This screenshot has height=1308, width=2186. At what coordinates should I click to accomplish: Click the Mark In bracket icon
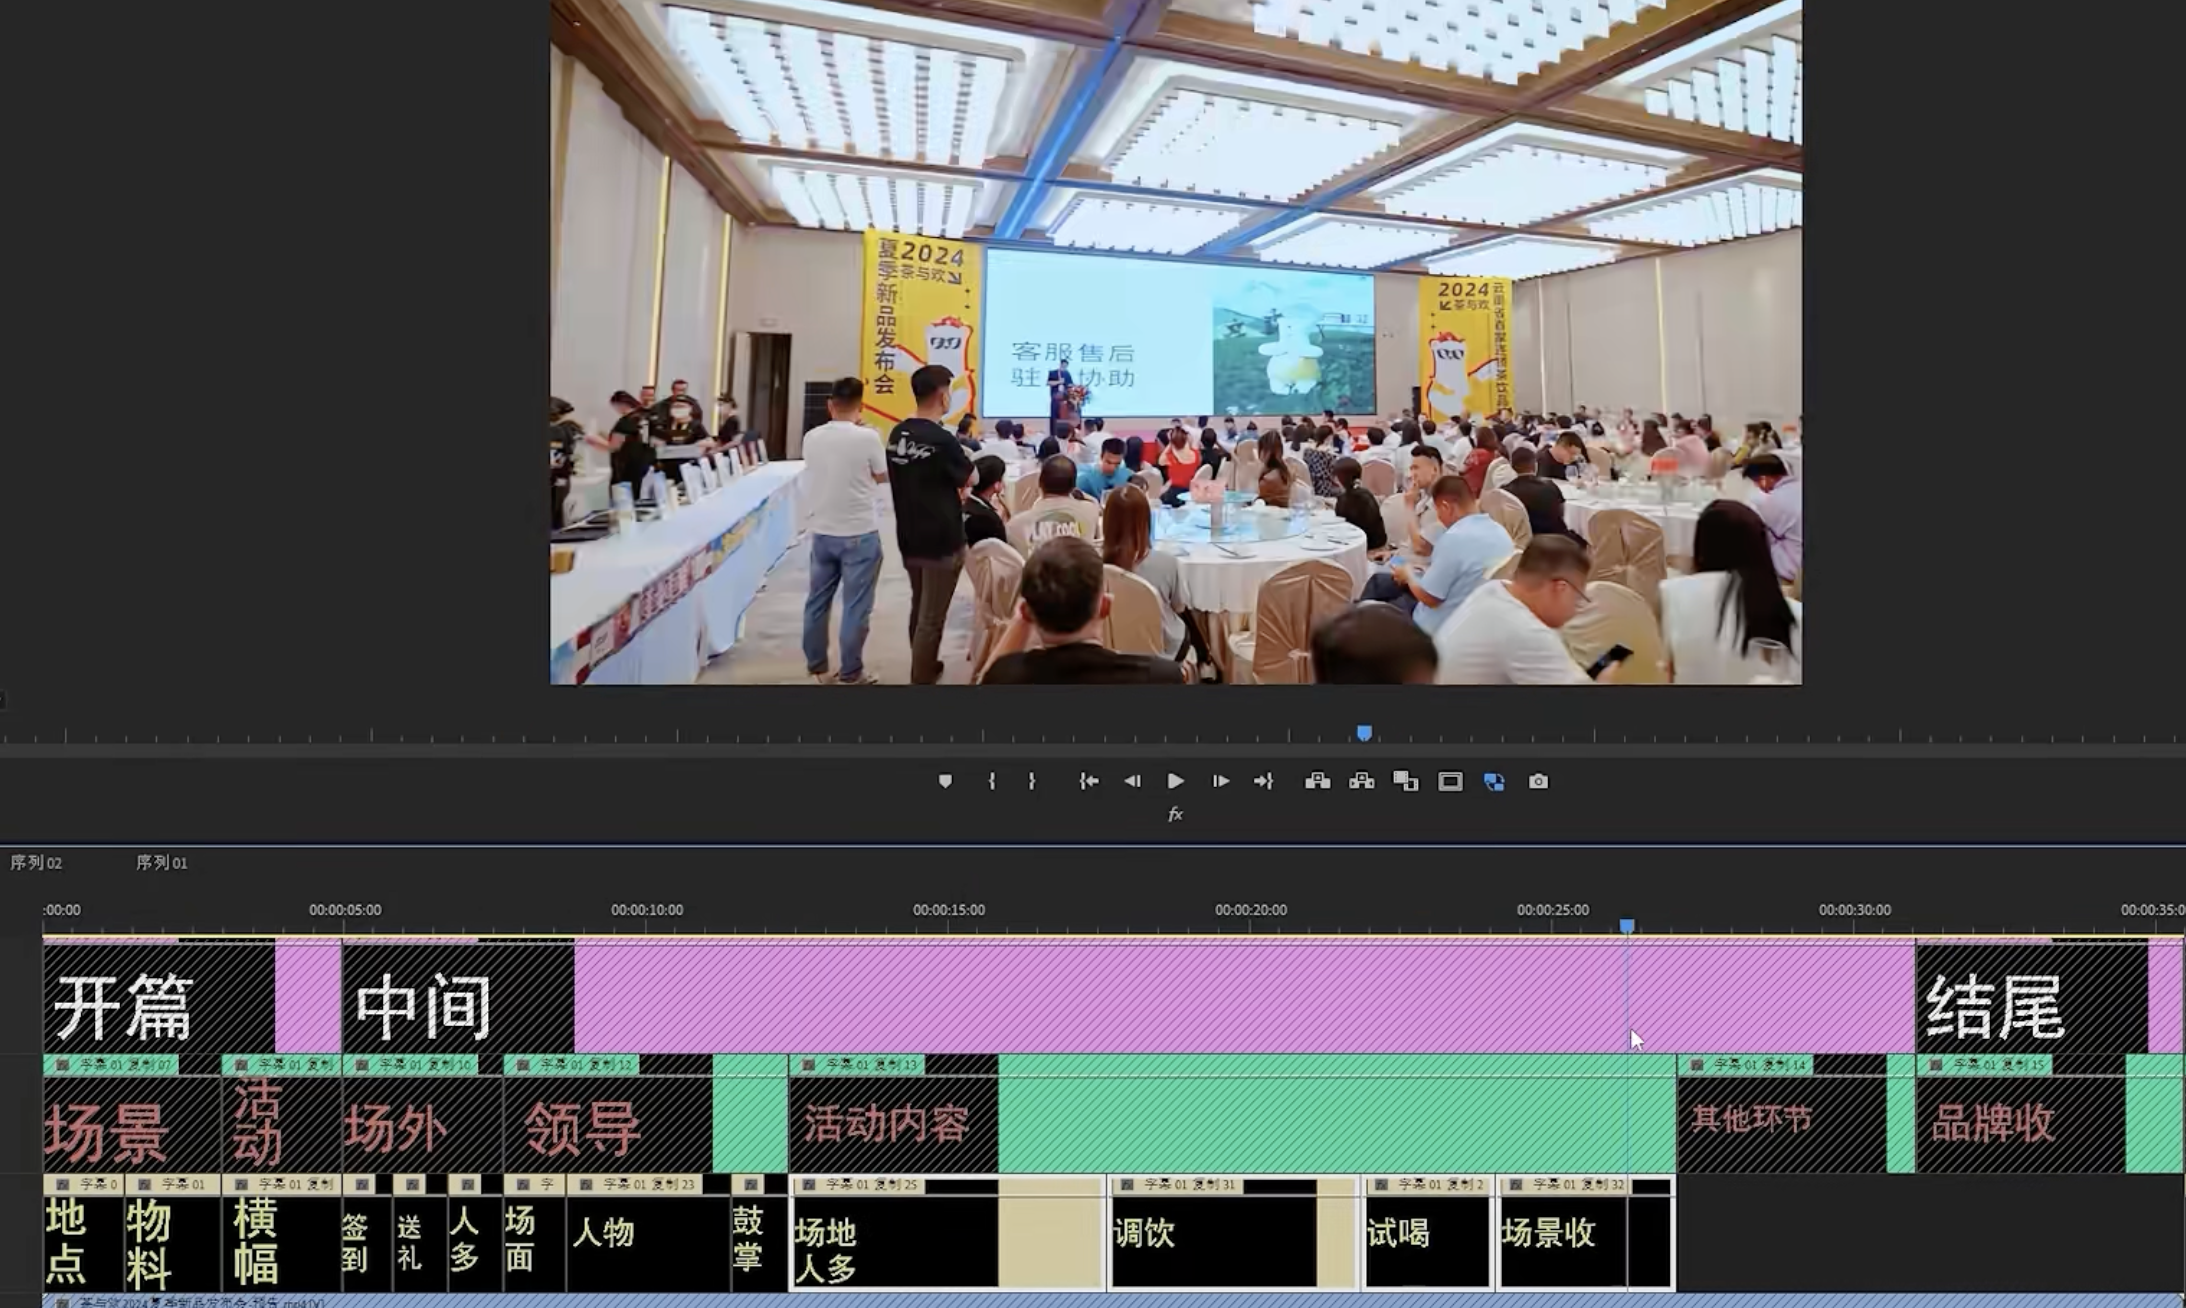coord(991,781)
